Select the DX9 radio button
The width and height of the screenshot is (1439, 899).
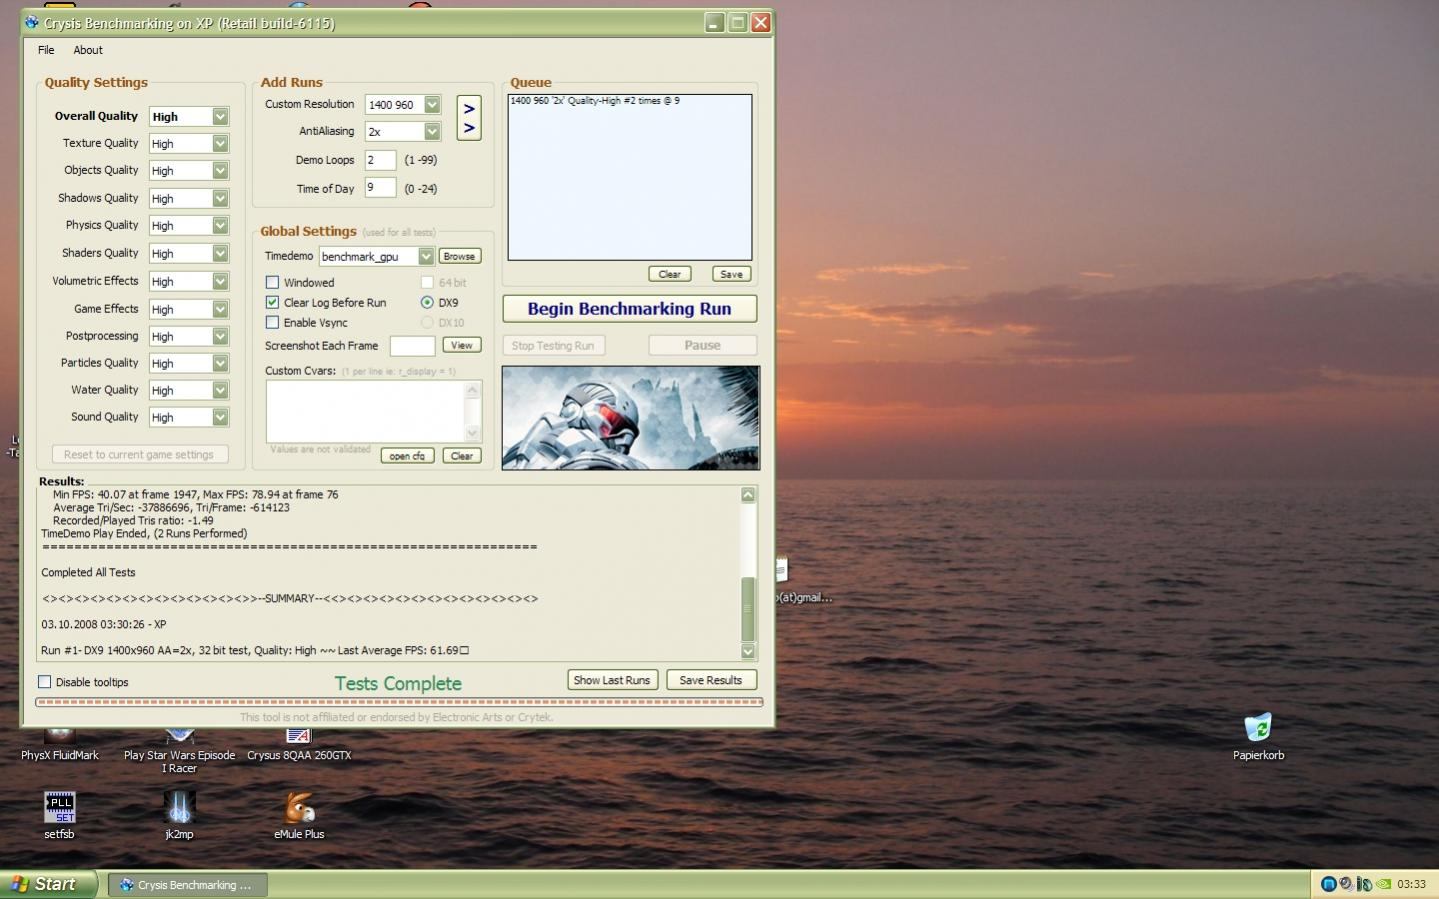pos(427,303)
